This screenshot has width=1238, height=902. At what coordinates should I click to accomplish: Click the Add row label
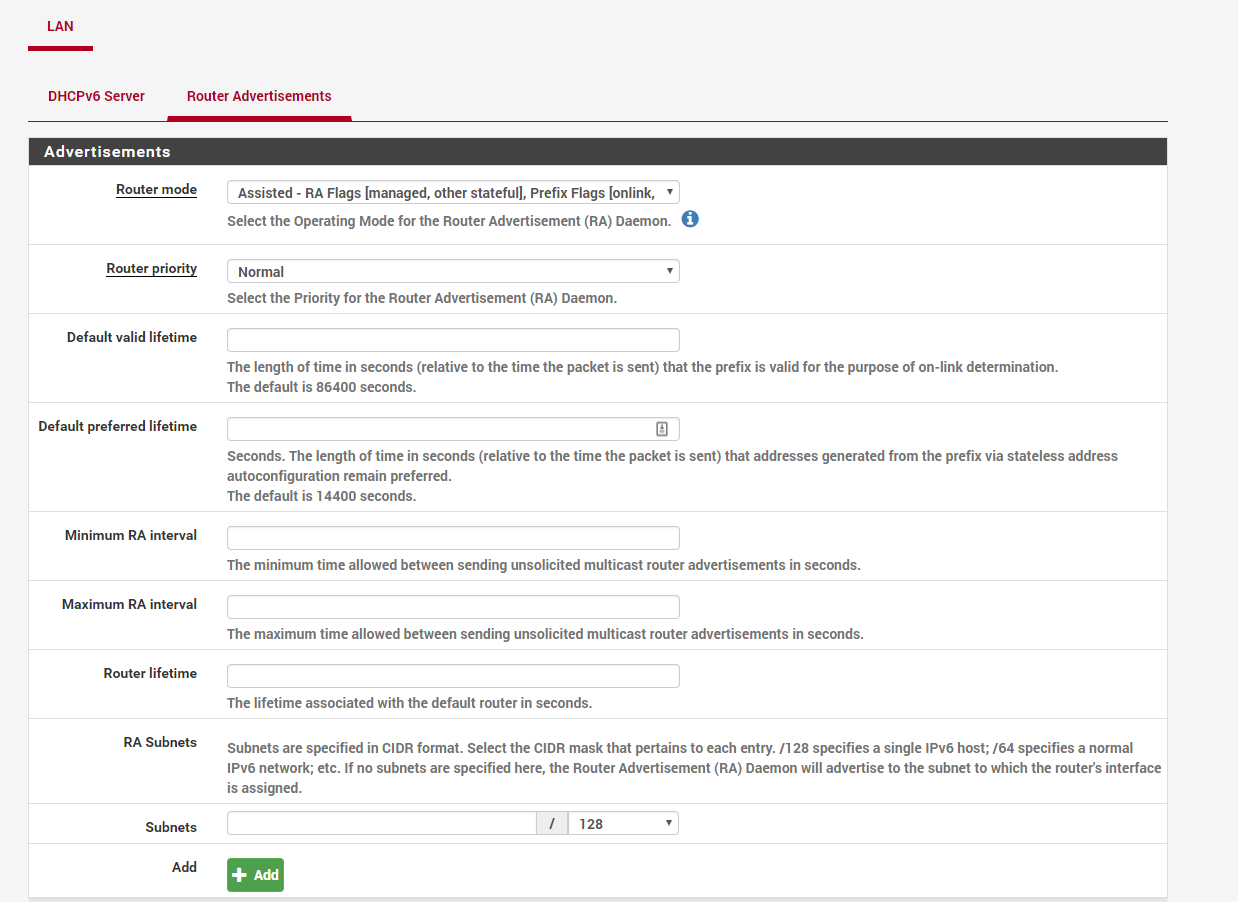pyautogui.click(x=184, y=867)
